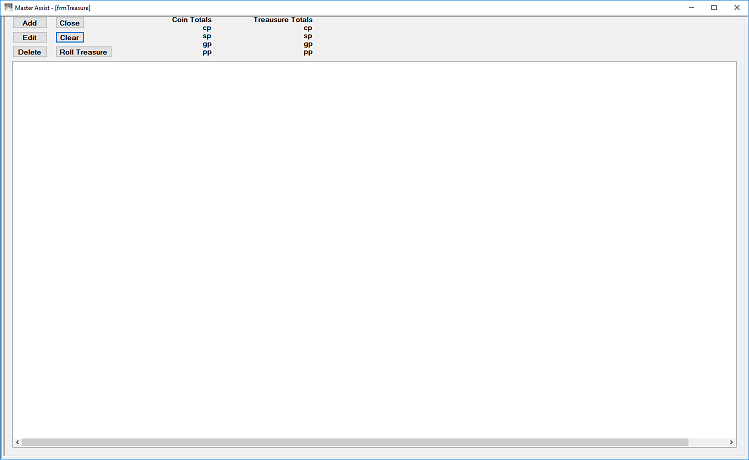The image size is (749, 460).
Task: Click the cp label under Coin Totals
Action: click(207, 28)
